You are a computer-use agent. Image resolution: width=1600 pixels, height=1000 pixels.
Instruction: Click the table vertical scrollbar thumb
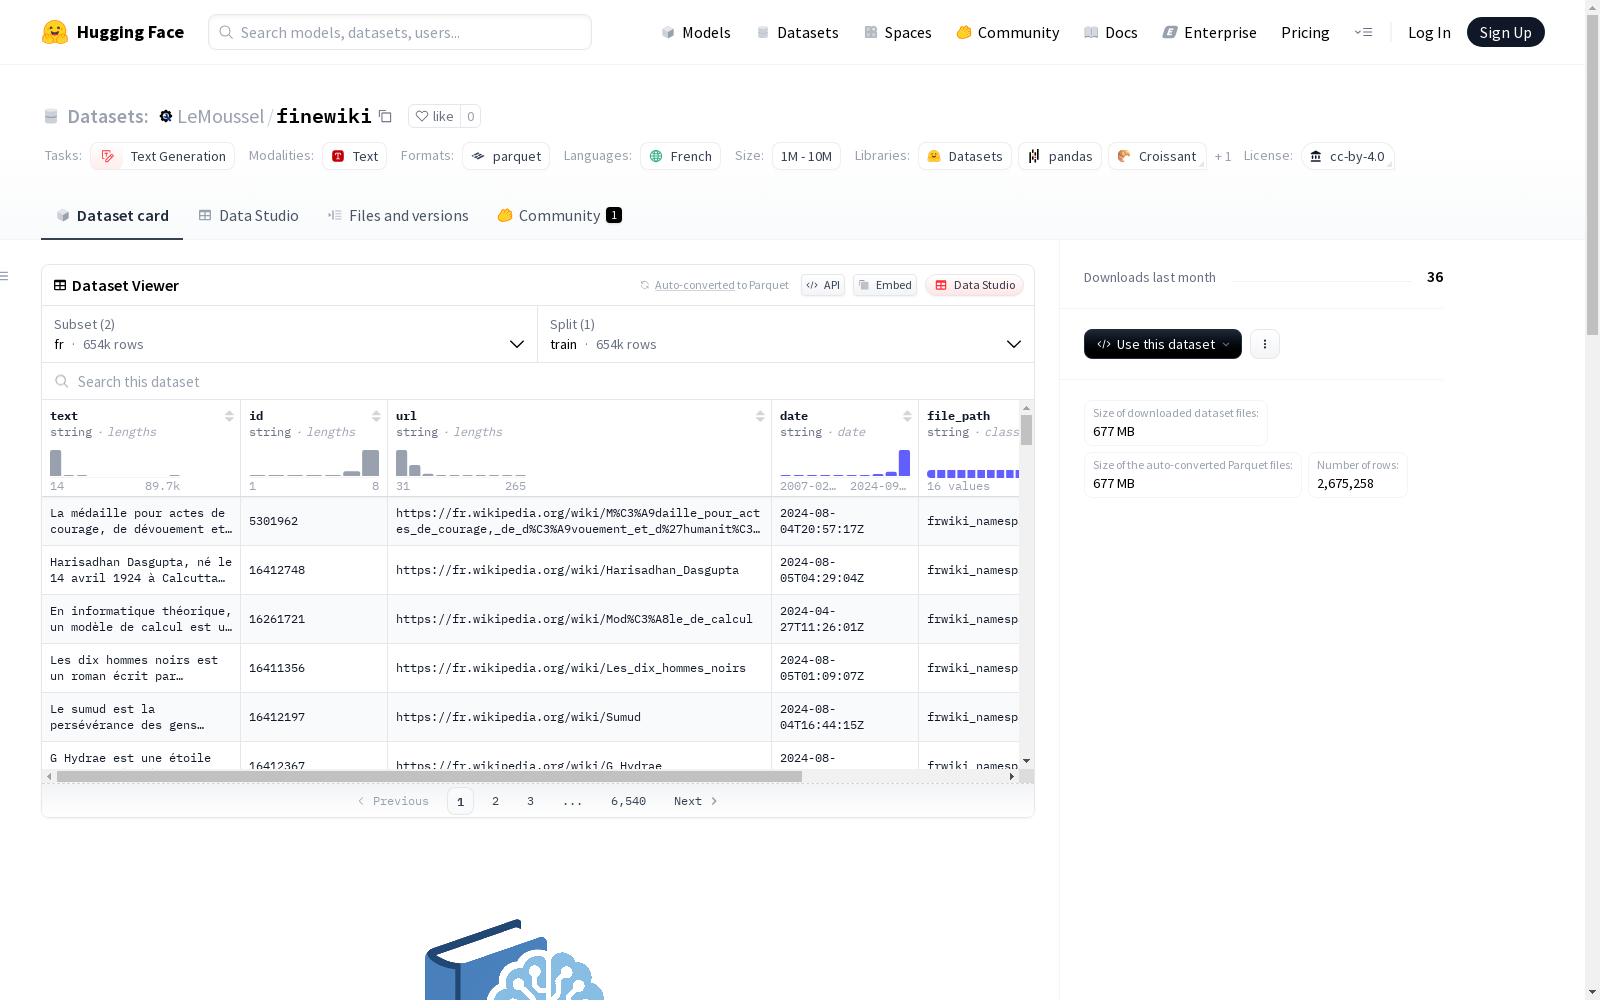coord(1026,430)
